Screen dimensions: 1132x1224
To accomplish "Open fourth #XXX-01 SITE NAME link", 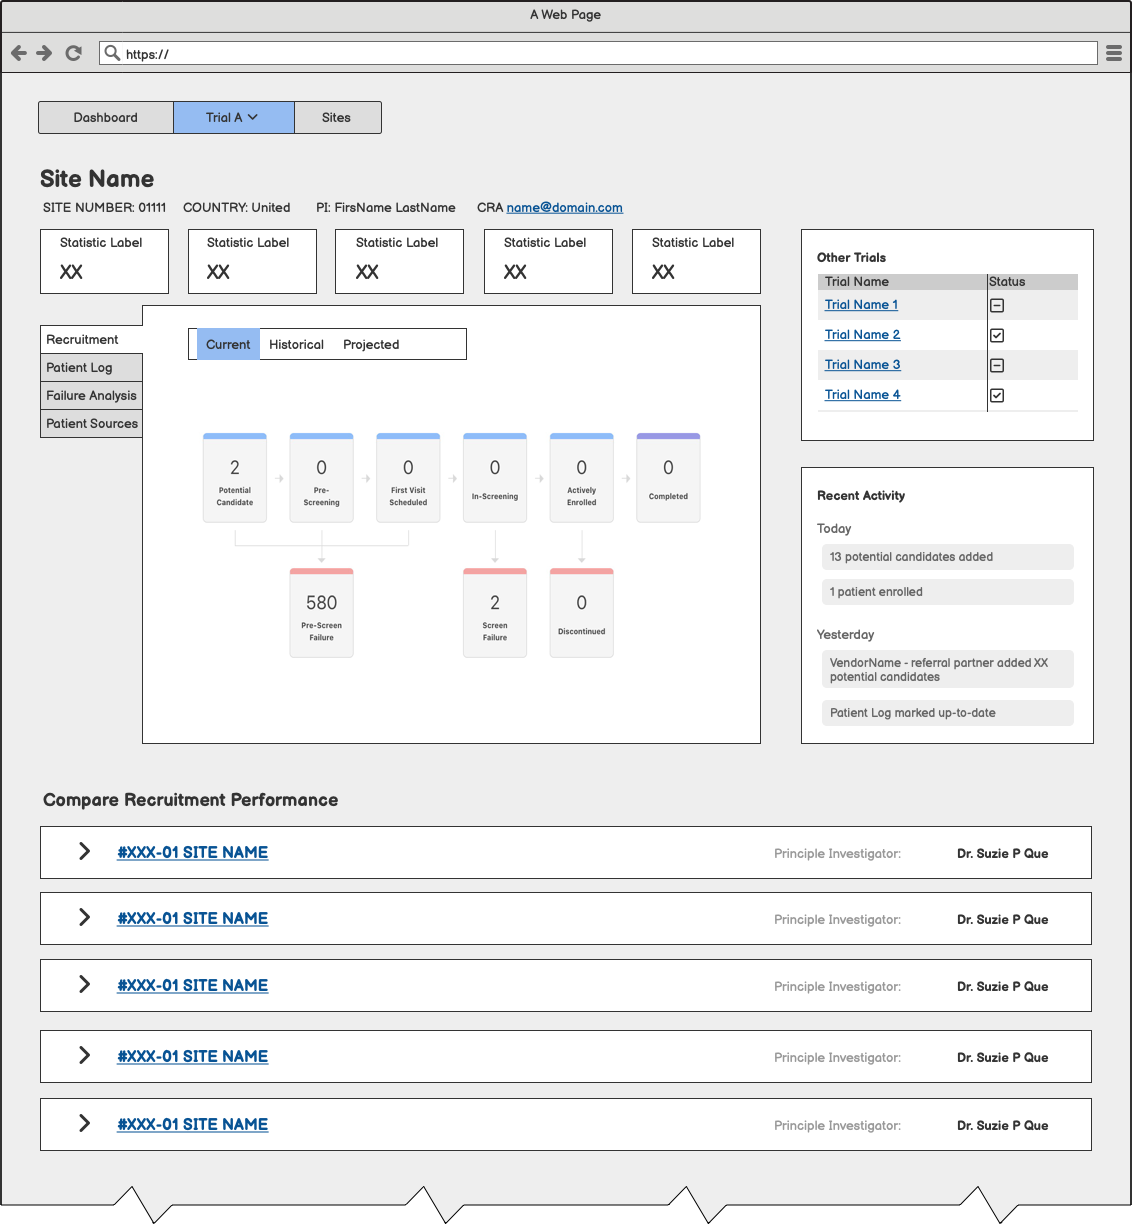I will pos(193,1057).
